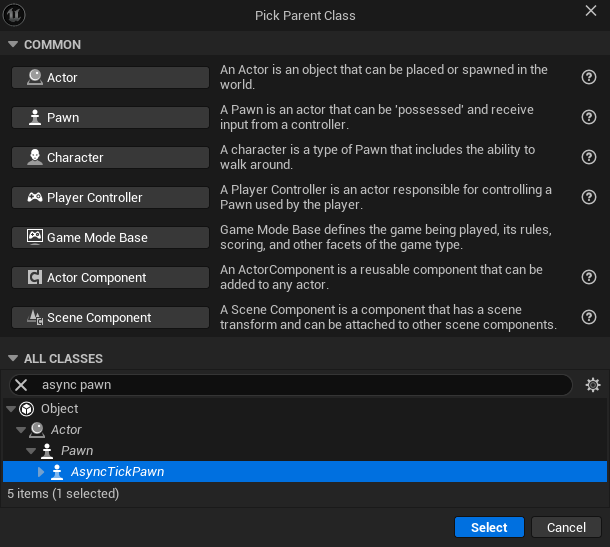Select the Actor item in class tree
The image size is (610, 547).
(x=66, y=430)
